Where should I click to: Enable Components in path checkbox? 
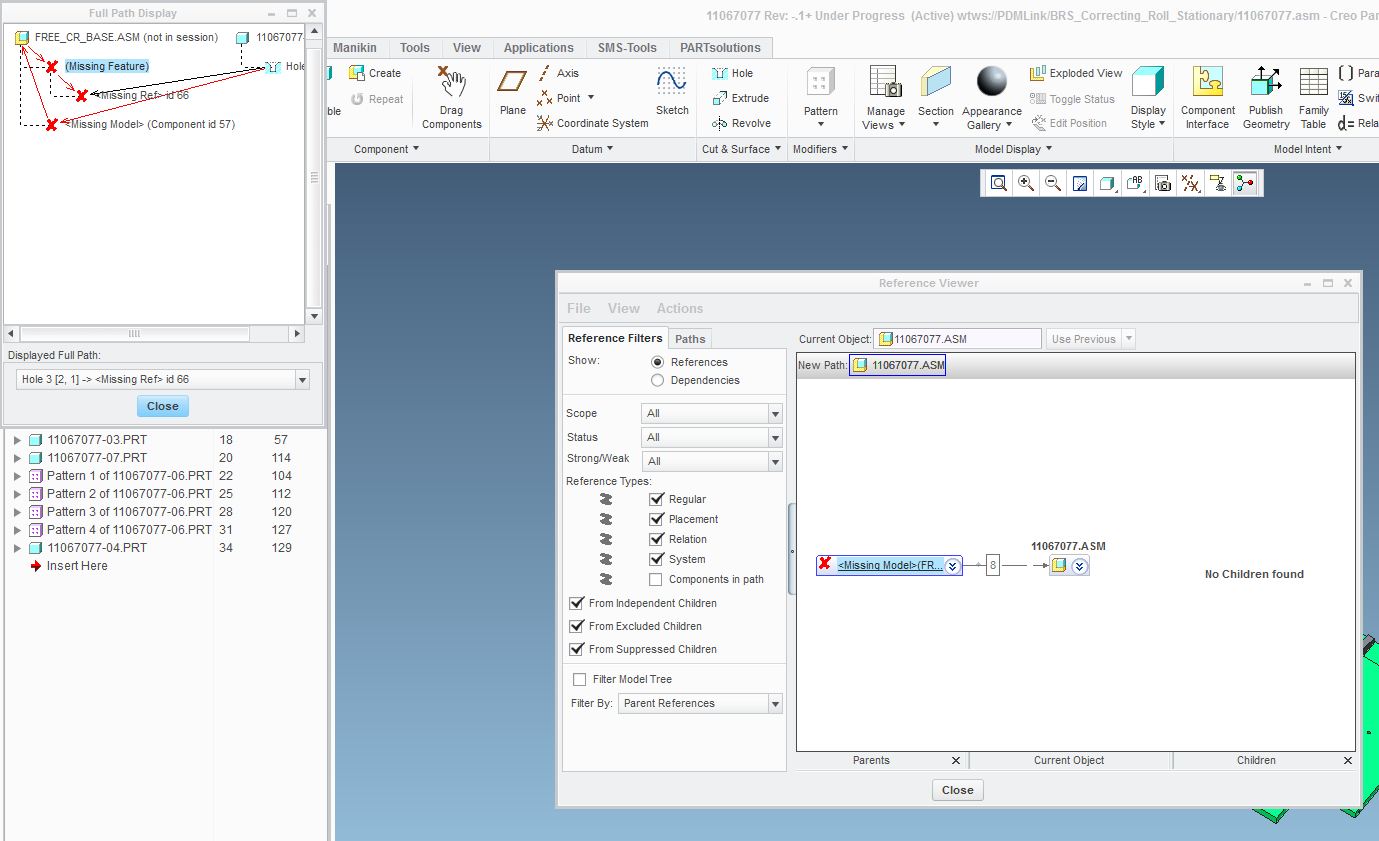[x=656, y=579]
